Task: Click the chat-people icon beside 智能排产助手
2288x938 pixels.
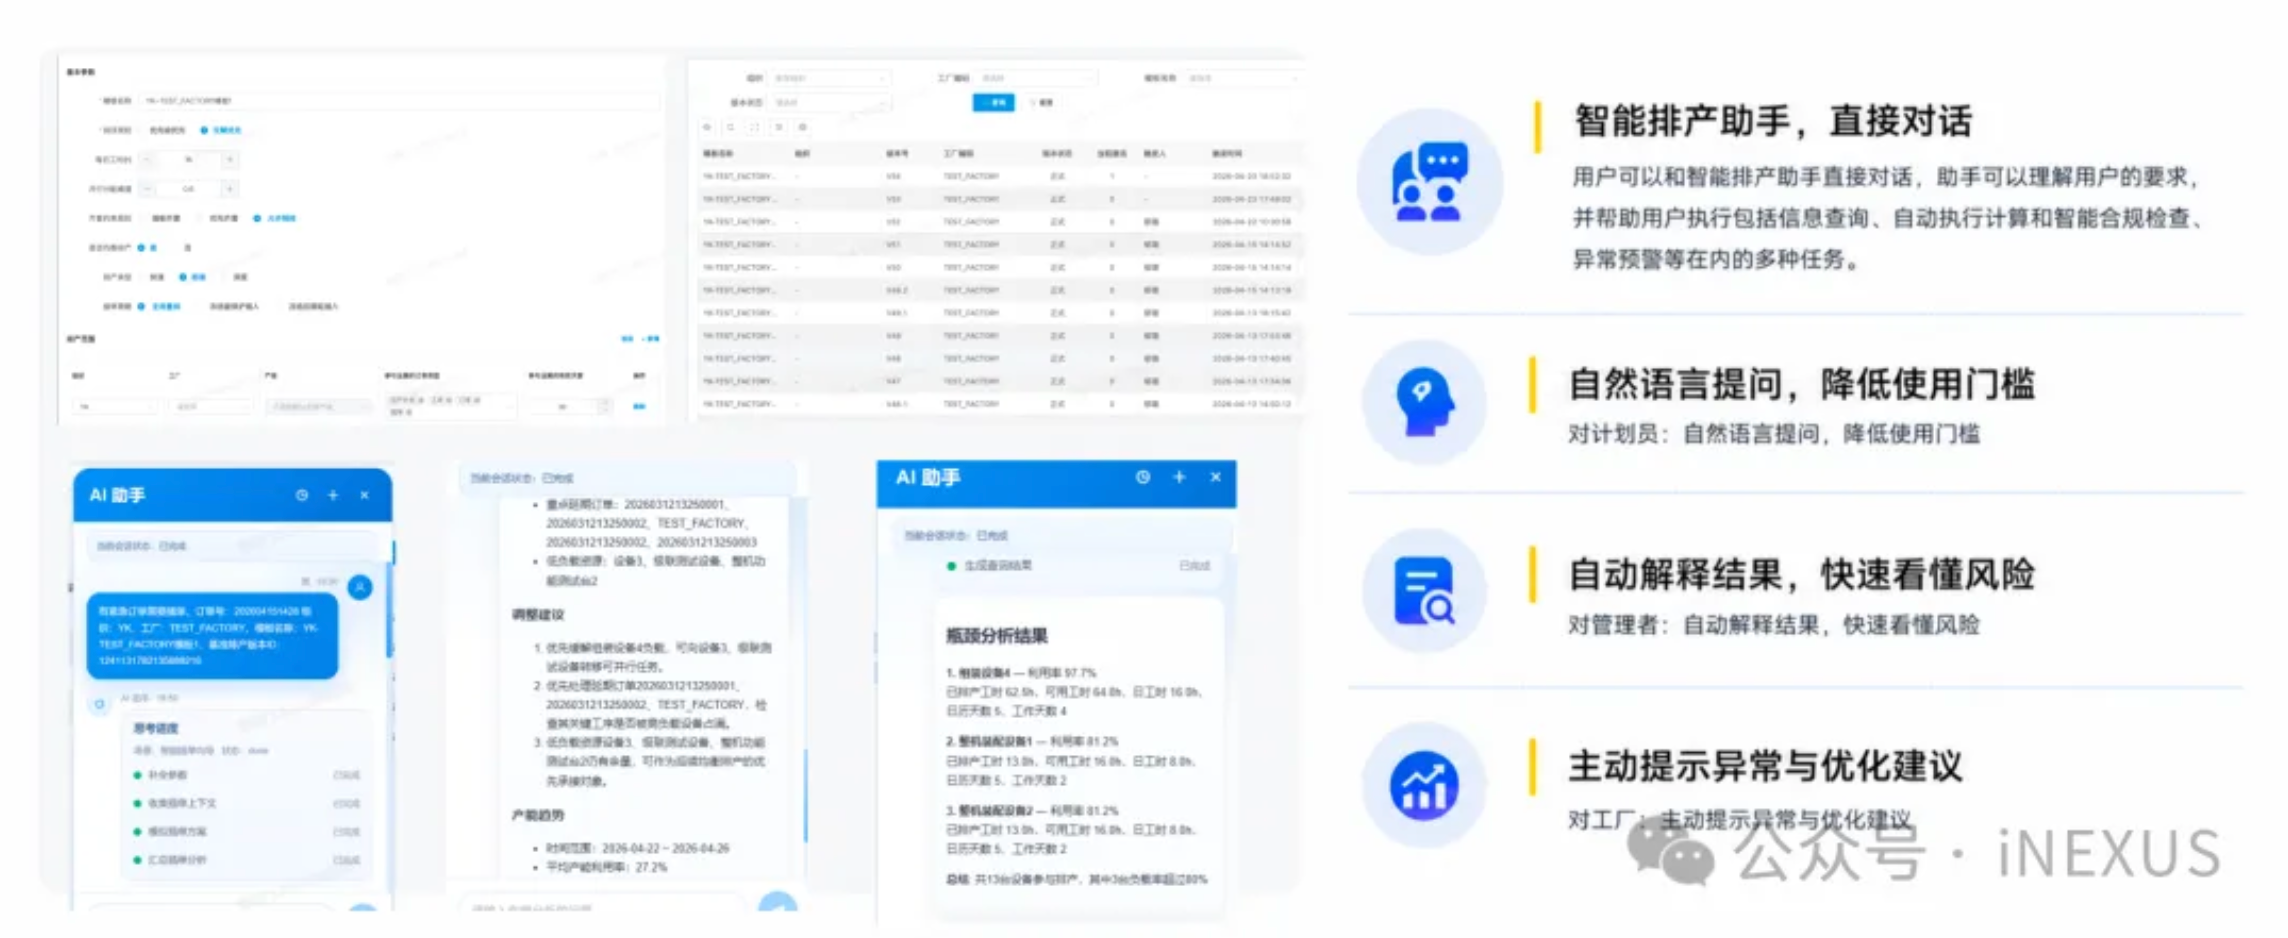Action: click(1430, 182)
